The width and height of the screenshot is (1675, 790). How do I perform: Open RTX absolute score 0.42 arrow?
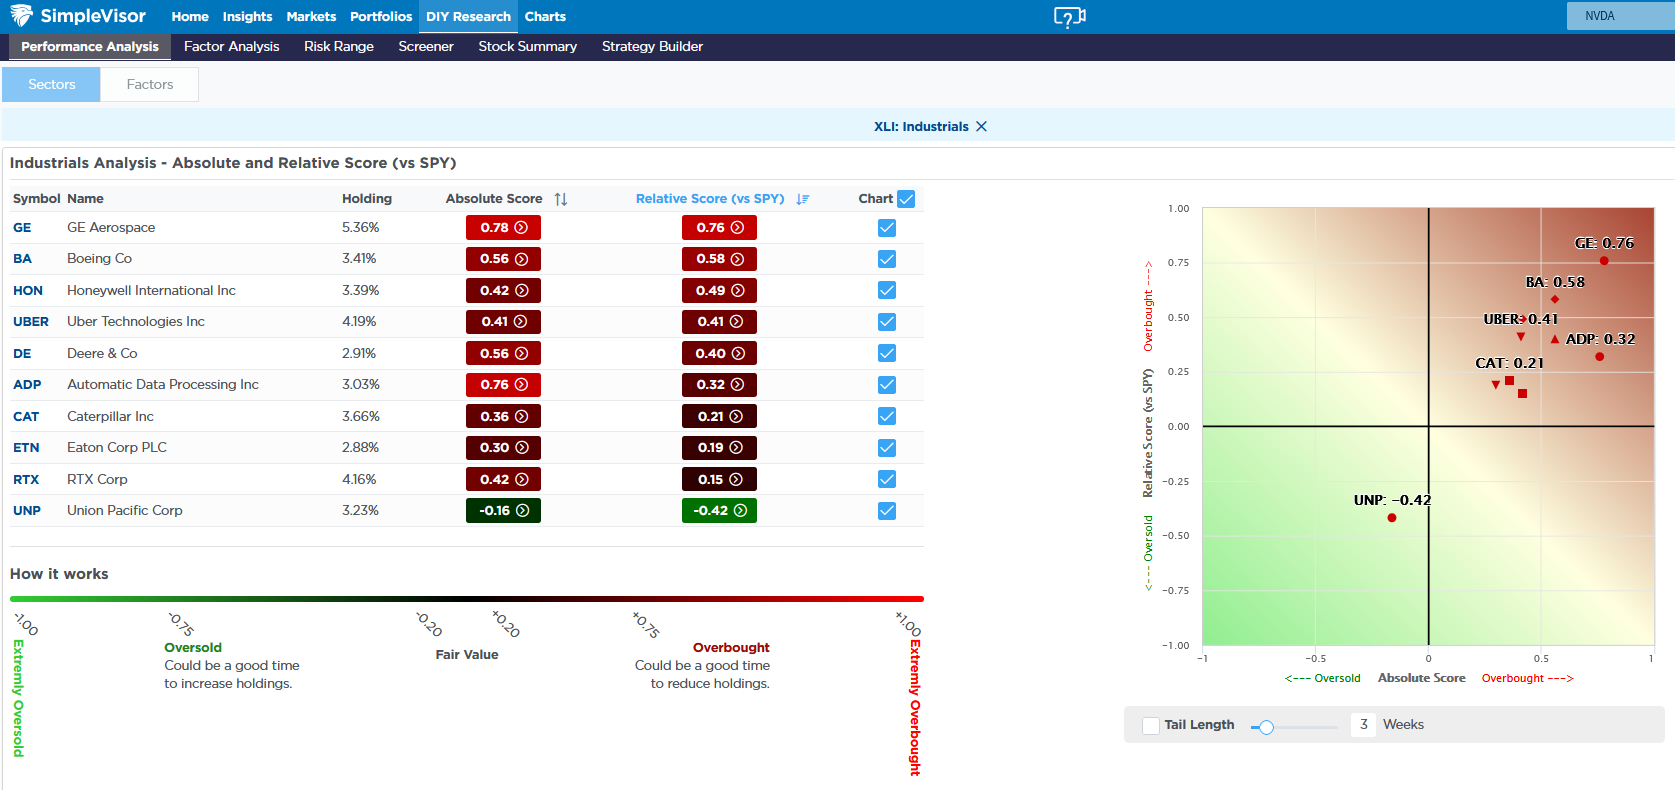tap(521, 480)
